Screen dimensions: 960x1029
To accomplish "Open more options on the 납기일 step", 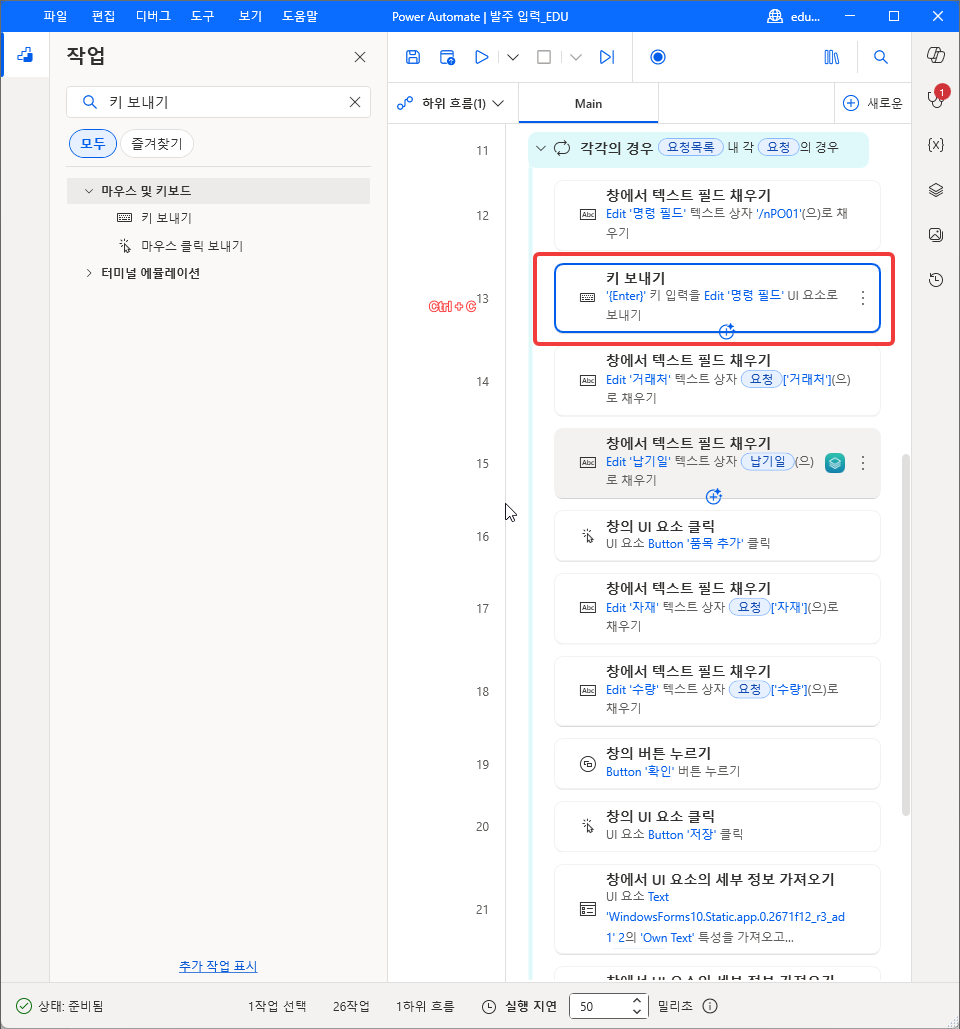I will pyautogui.click(x=862, y=463).
